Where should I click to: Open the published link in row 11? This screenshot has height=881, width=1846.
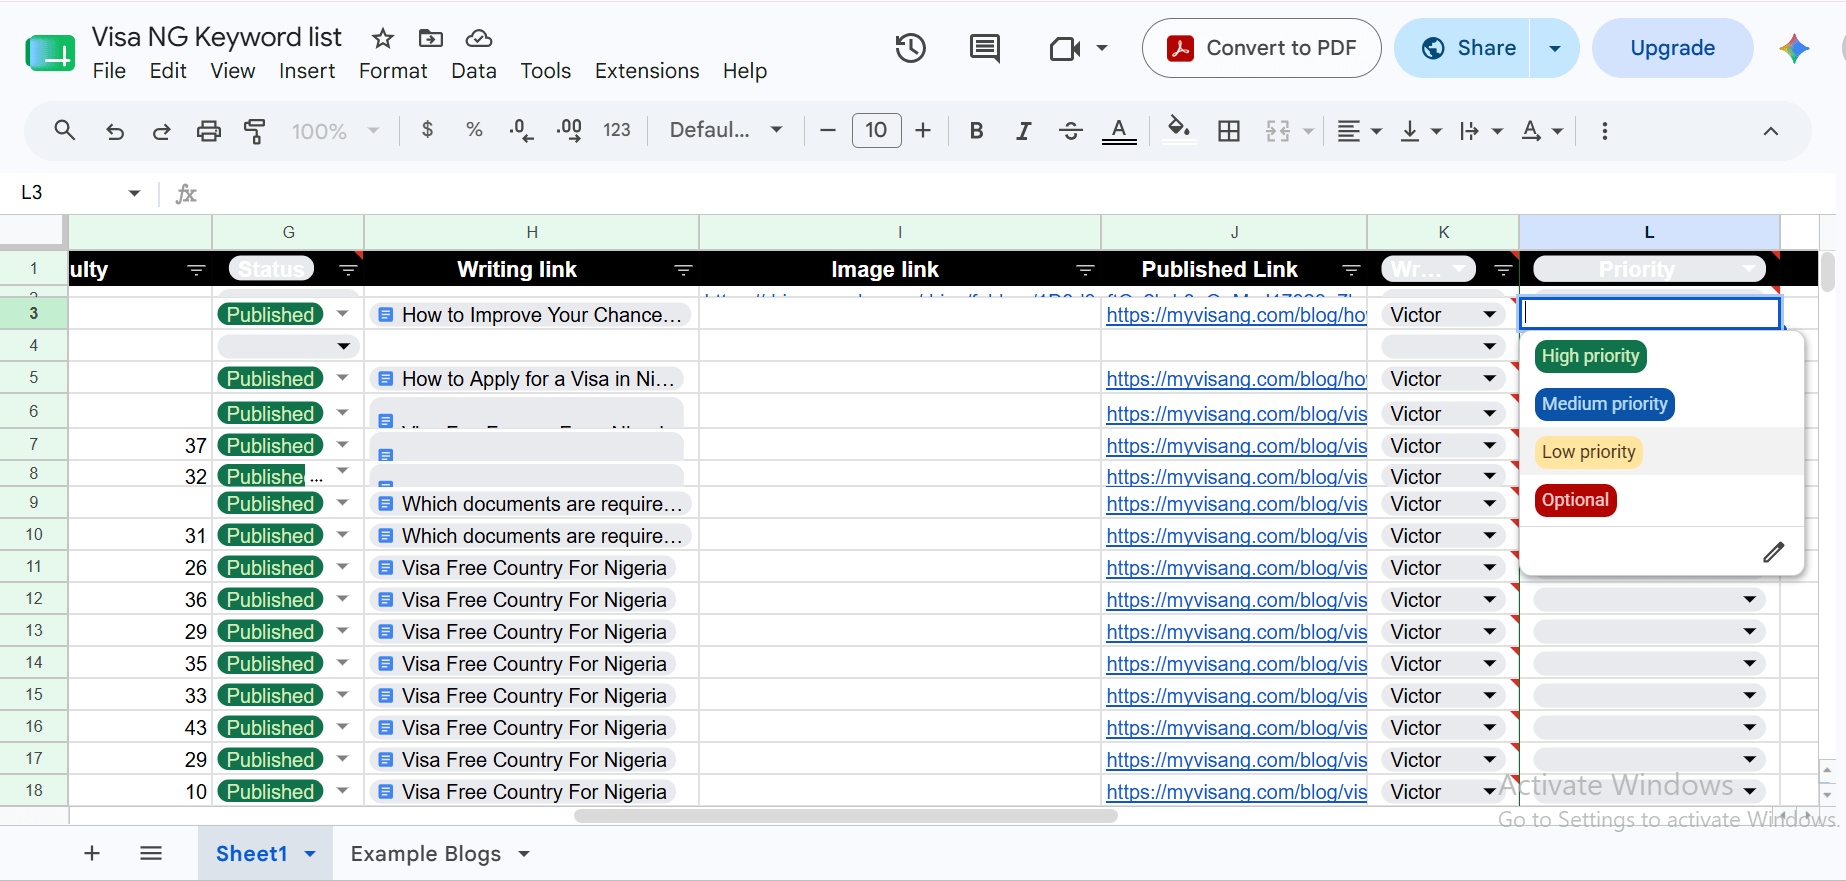tap(1236, 568)
